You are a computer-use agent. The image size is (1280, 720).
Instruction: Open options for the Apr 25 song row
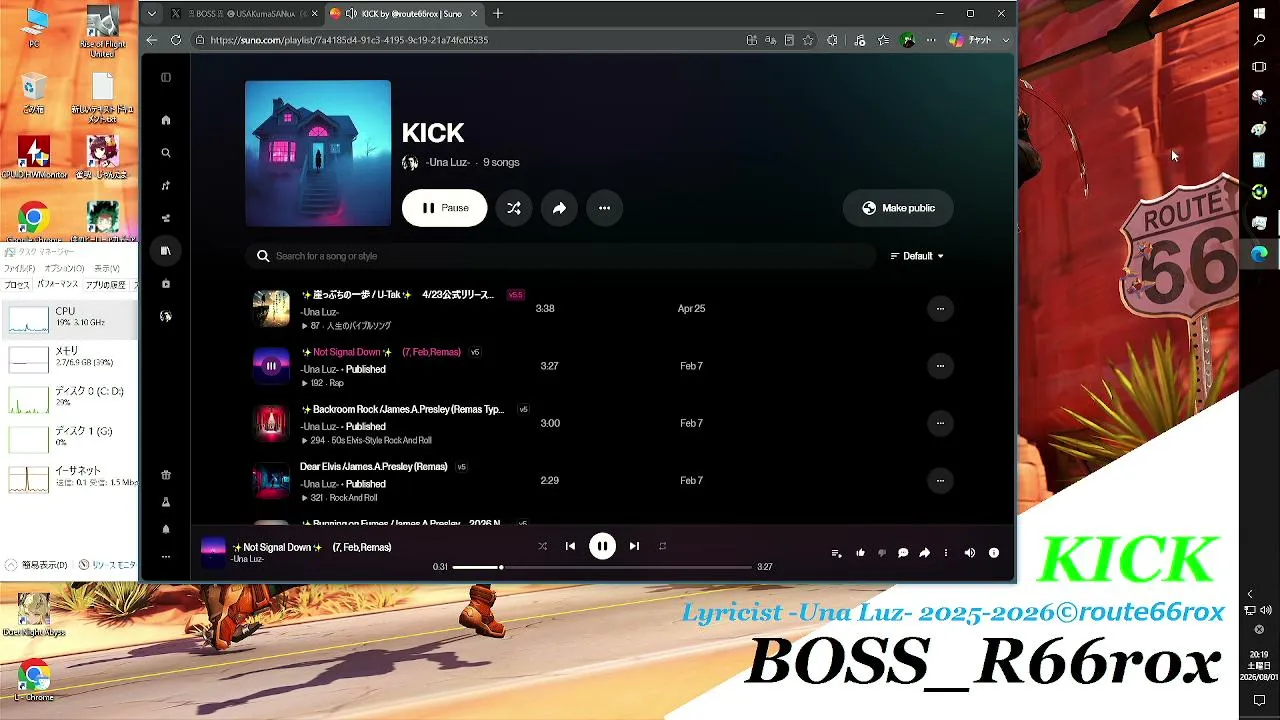[x=940, y=309]
